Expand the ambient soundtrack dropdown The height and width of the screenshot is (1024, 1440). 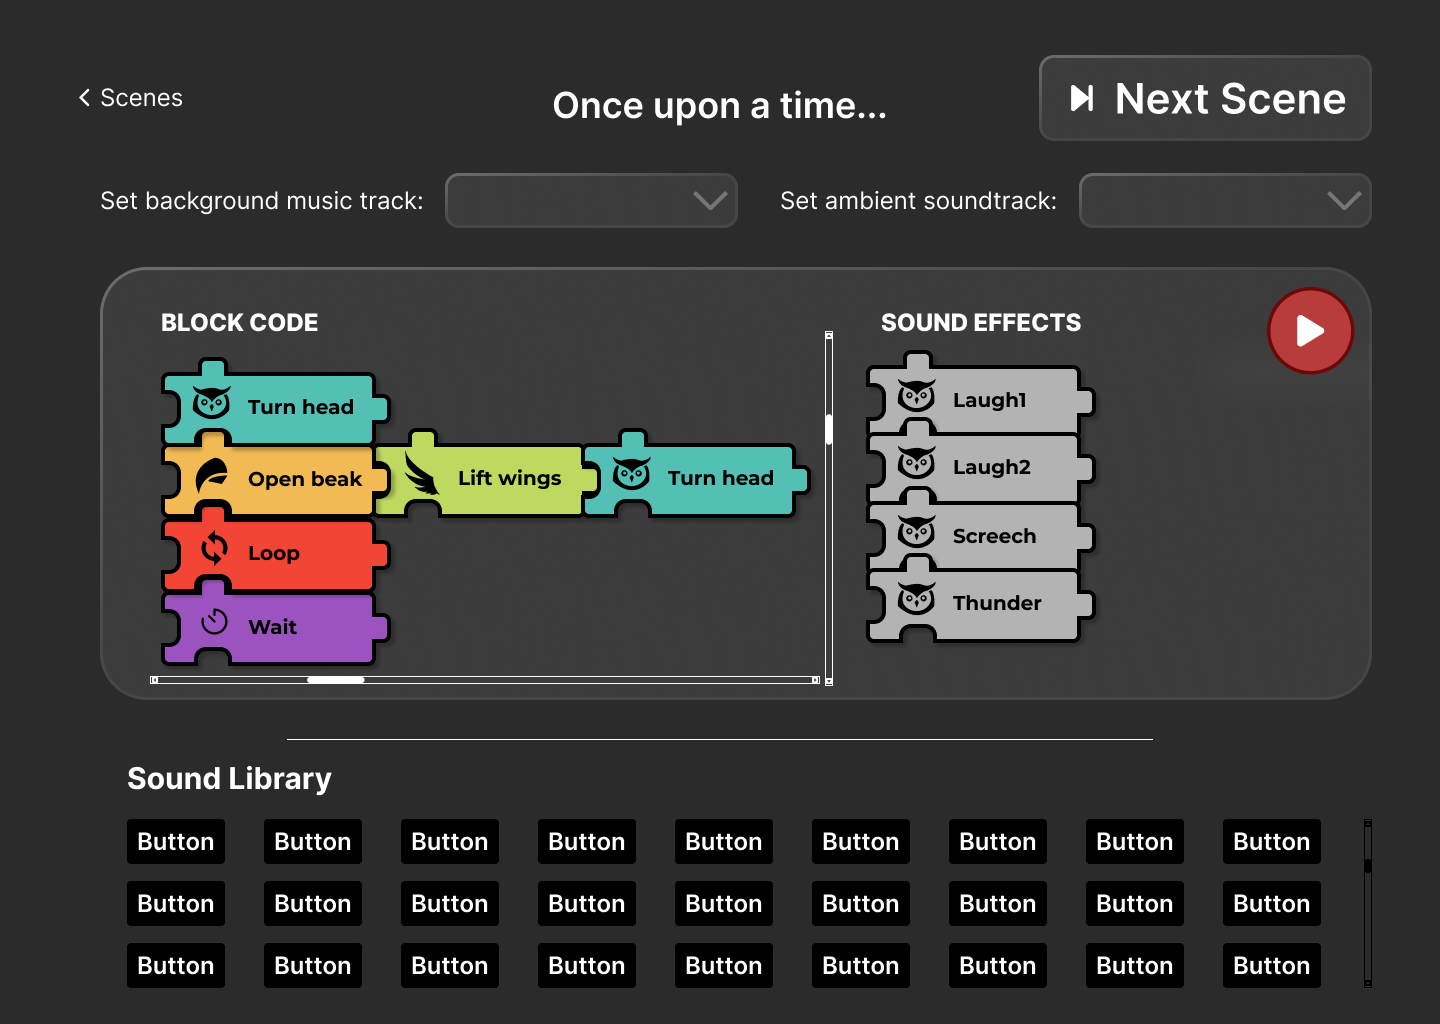pyautogui.click(x=1225, y=201)
